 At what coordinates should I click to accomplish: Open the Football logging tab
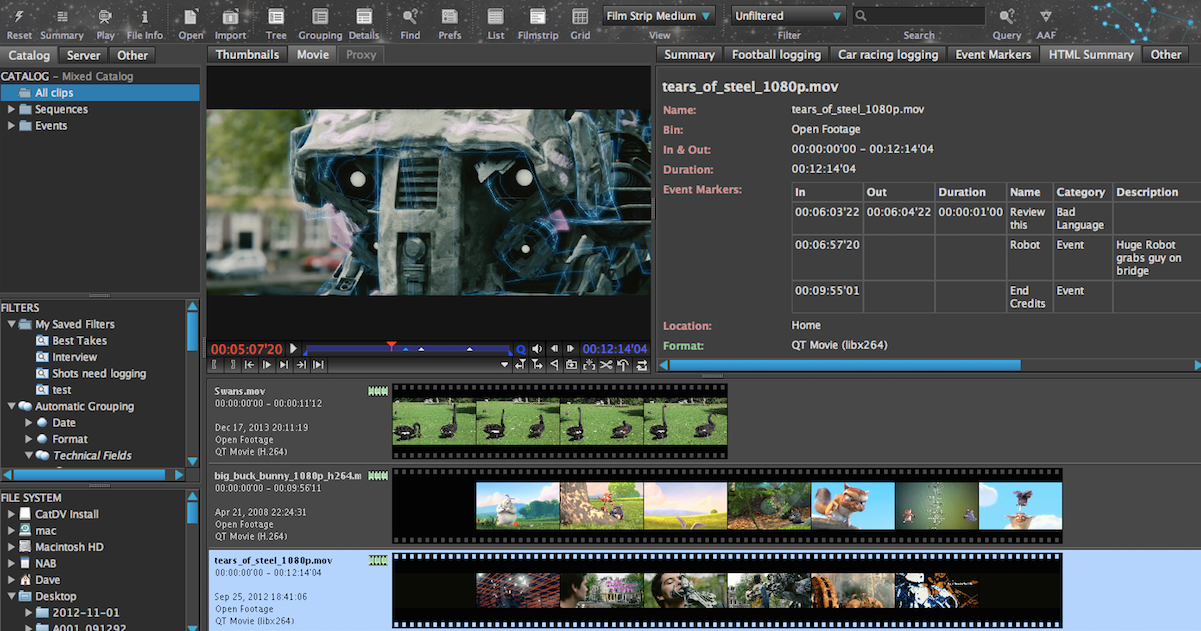coord(776,55)
